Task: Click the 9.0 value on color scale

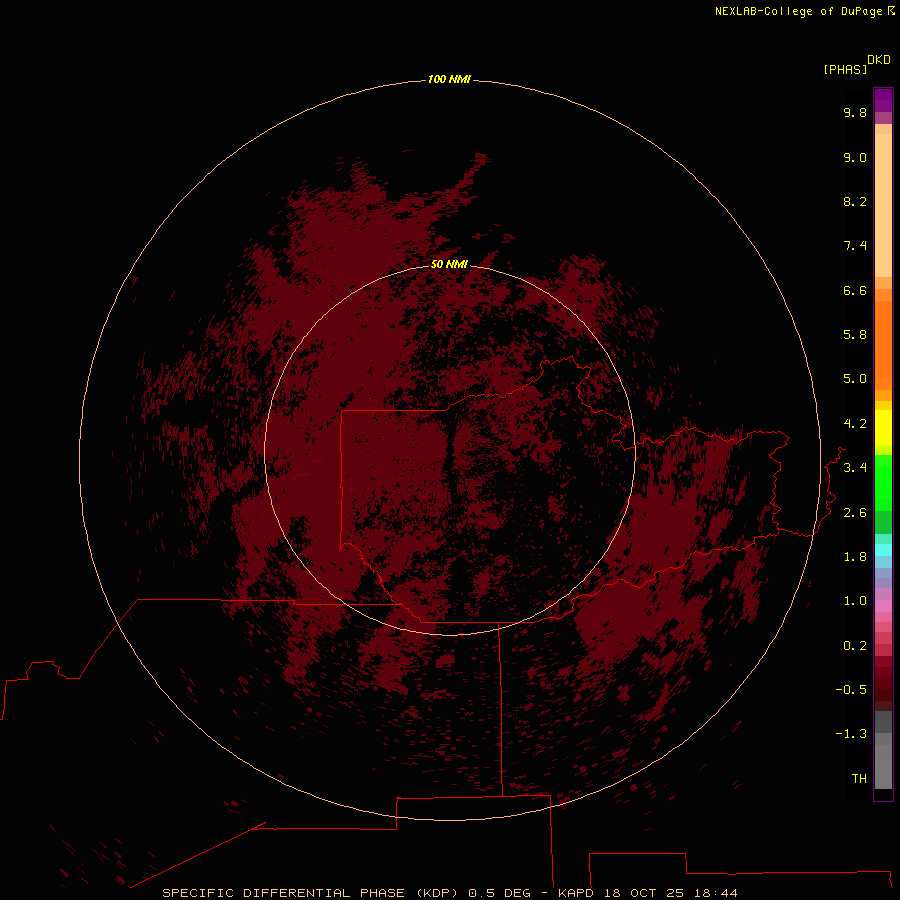Action: pyautogui.click(x=855, y=157)
